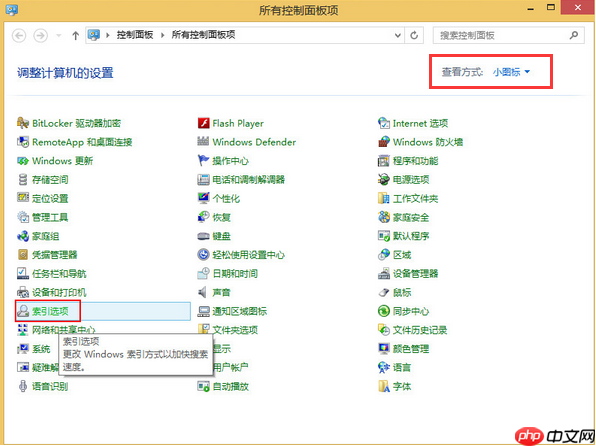This screenshot has width=596, height=446.
Task: Open the 语言 link
Action: [x=402, y=367]
